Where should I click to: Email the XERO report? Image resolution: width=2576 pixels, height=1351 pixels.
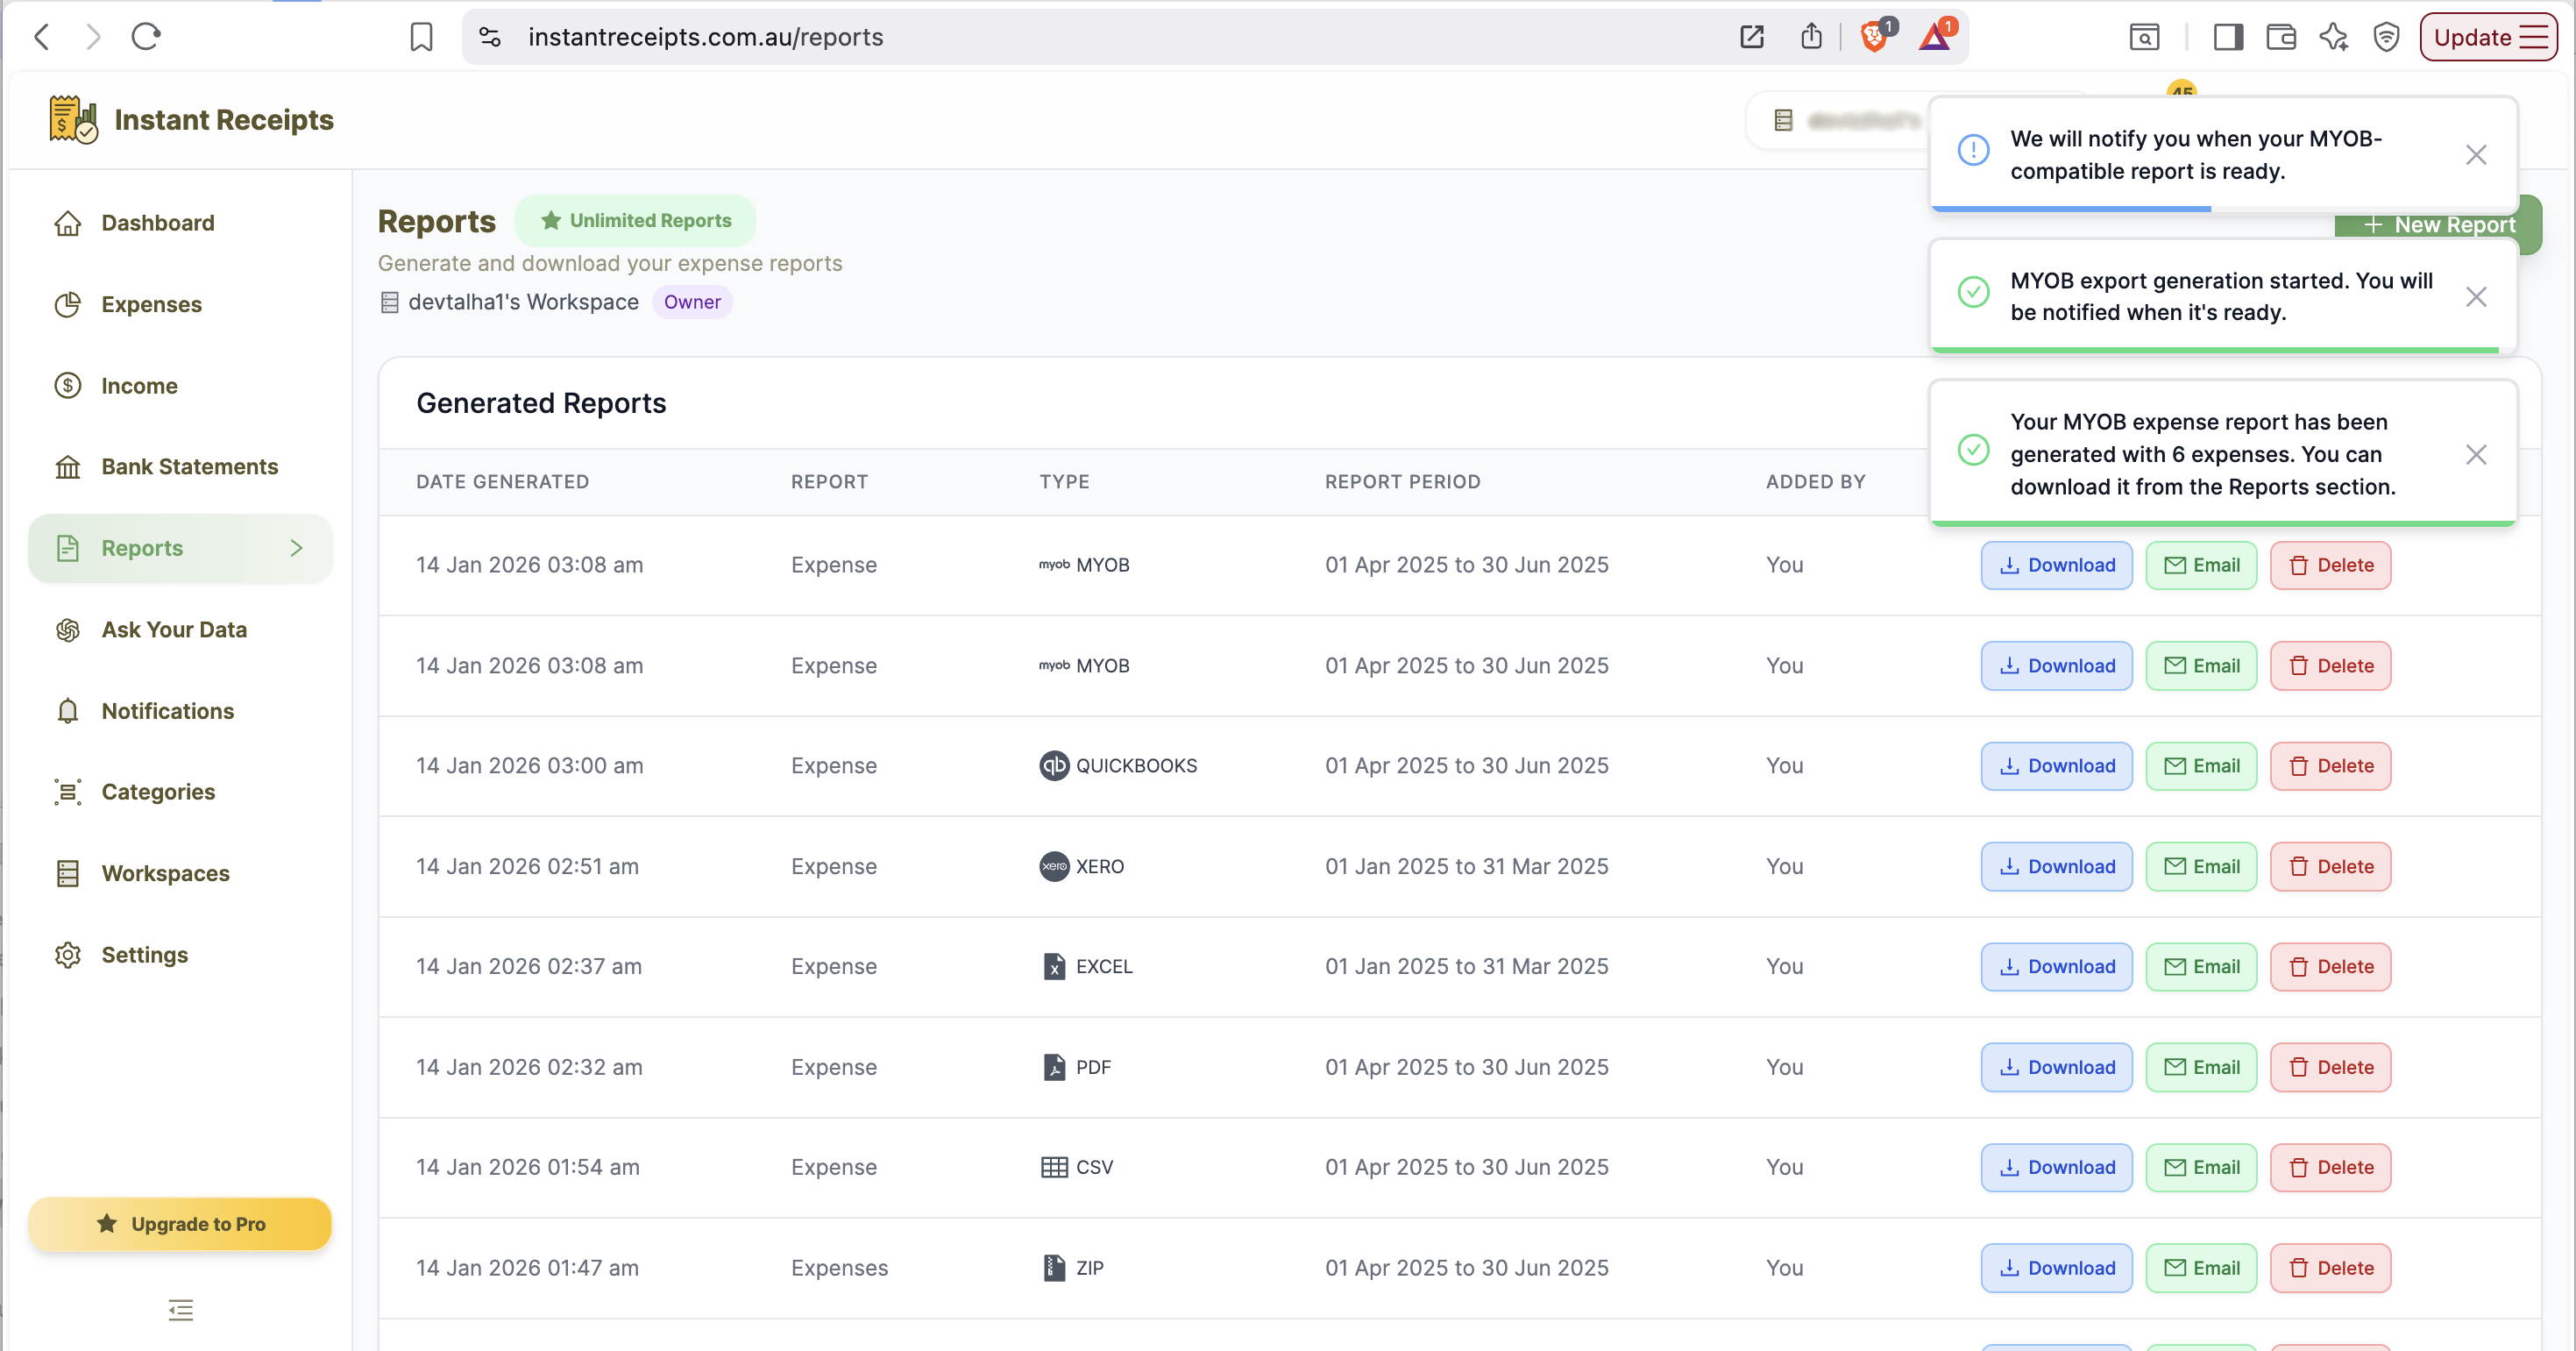coord(2201,867)
